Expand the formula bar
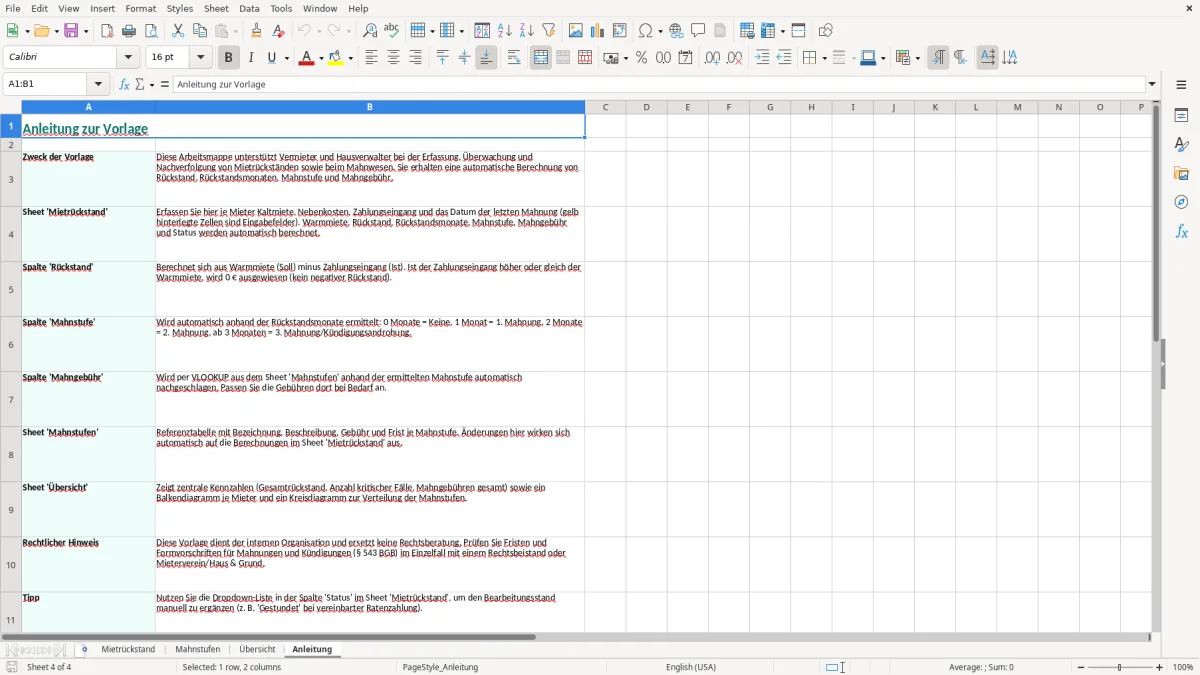 1152,85
